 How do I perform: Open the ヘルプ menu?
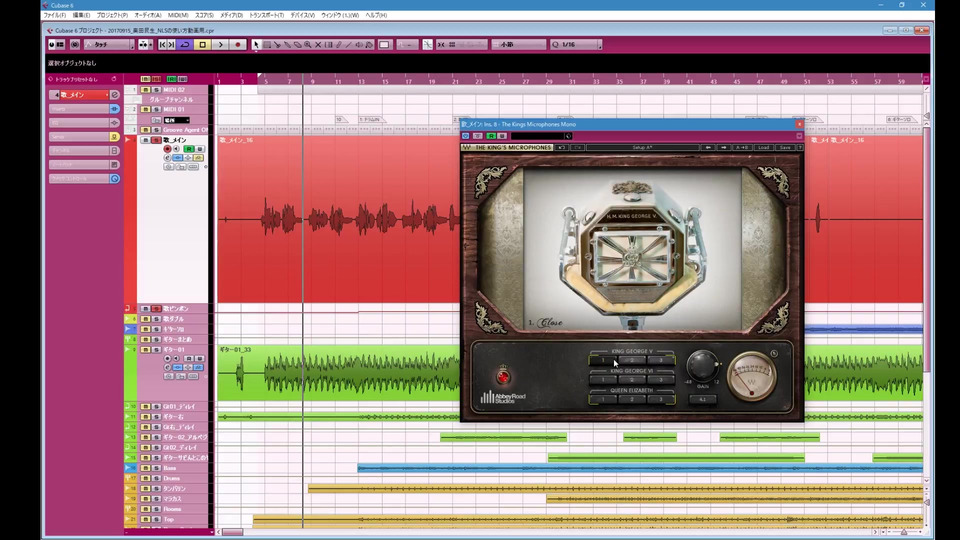[376, 15]
